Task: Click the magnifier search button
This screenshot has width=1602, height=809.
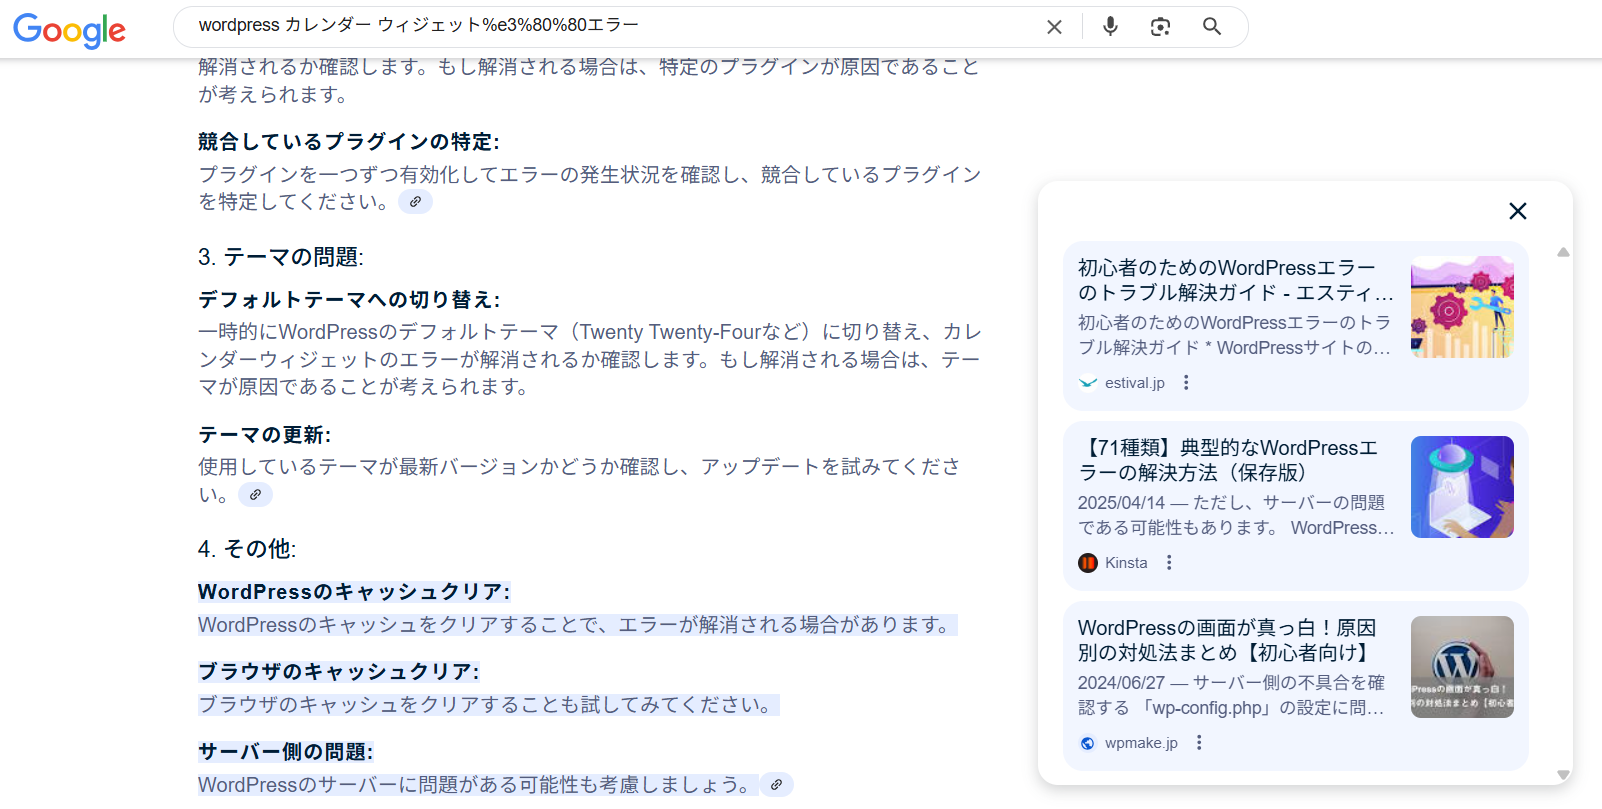Action: (x=1212, y=27)
